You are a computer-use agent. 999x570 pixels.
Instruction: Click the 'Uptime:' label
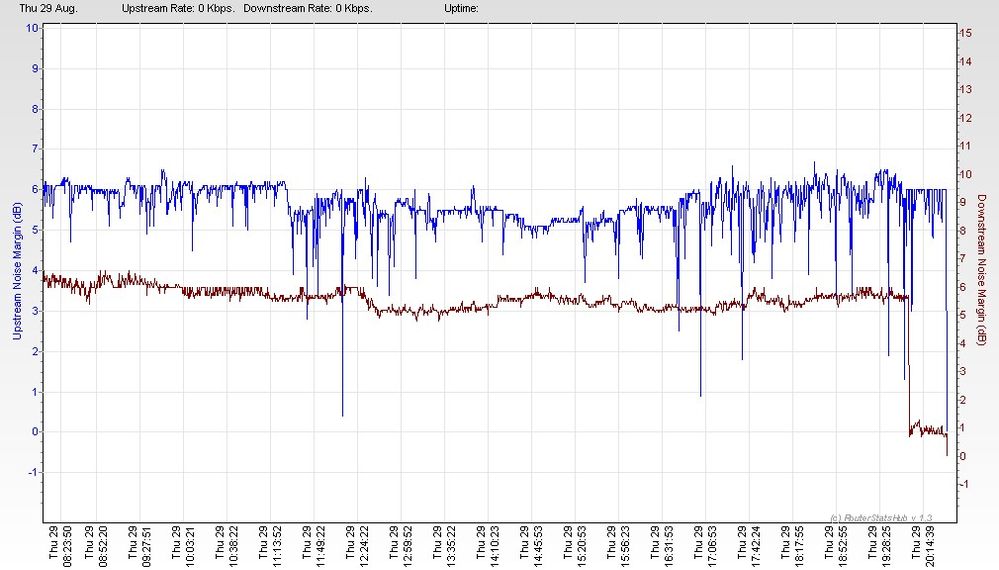point(461,8)
